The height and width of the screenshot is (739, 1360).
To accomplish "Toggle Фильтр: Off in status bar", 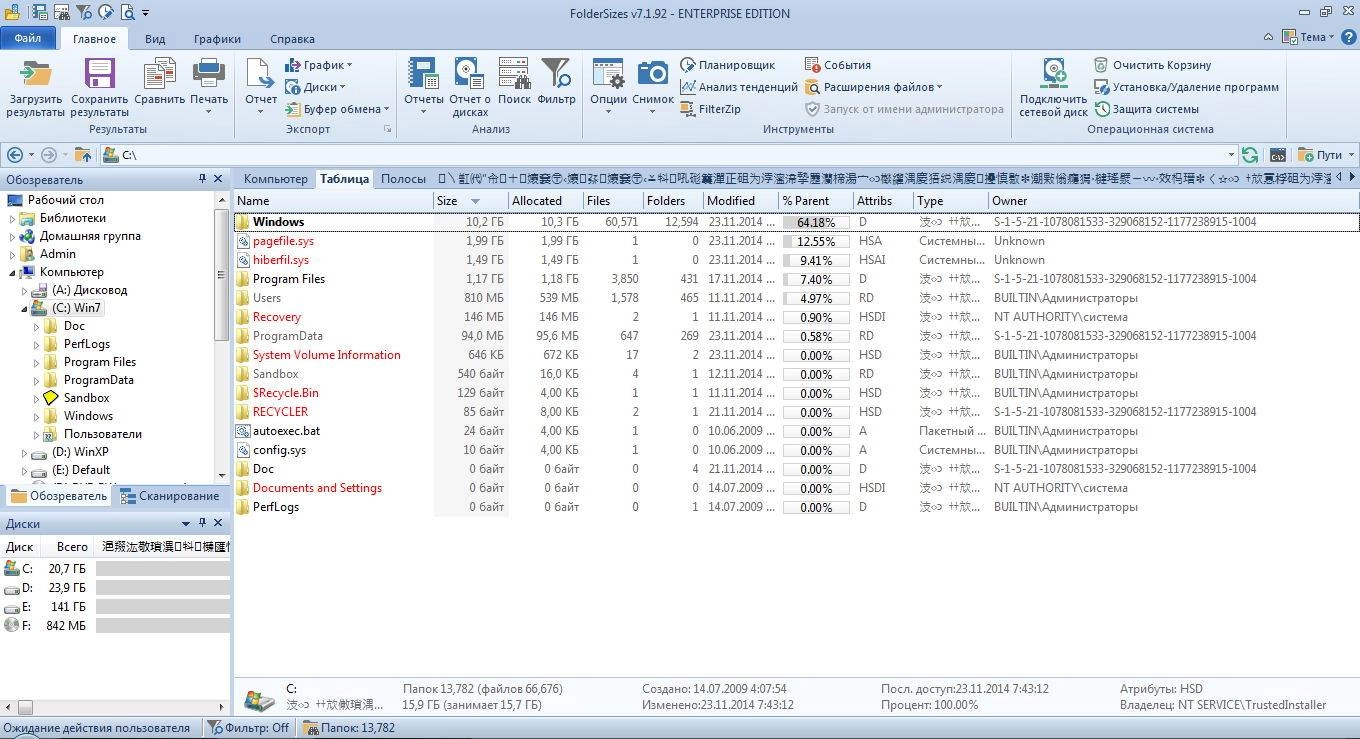I will (x=249, y=728).
